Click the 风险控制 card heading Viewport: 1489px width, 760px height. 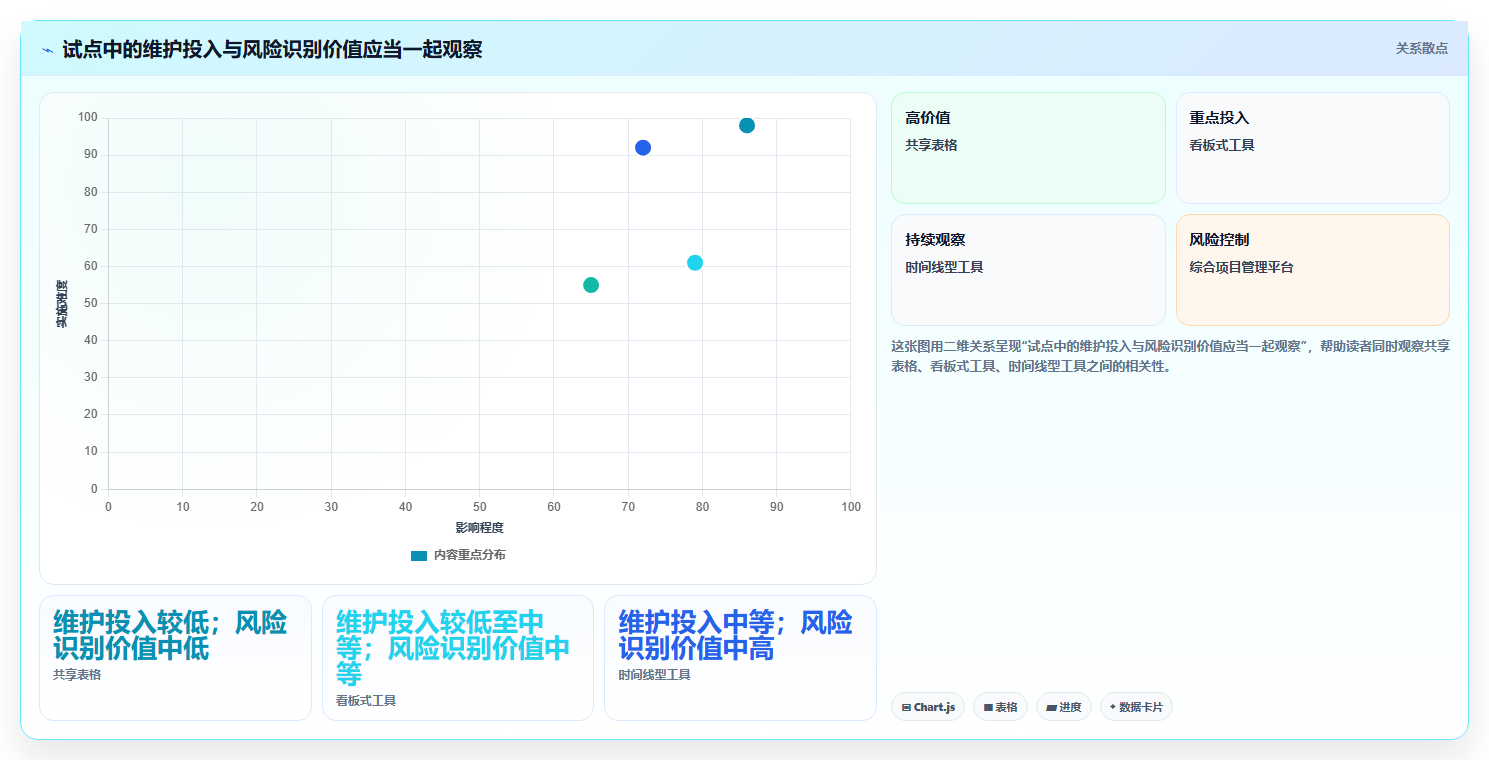coord(1219,240)
